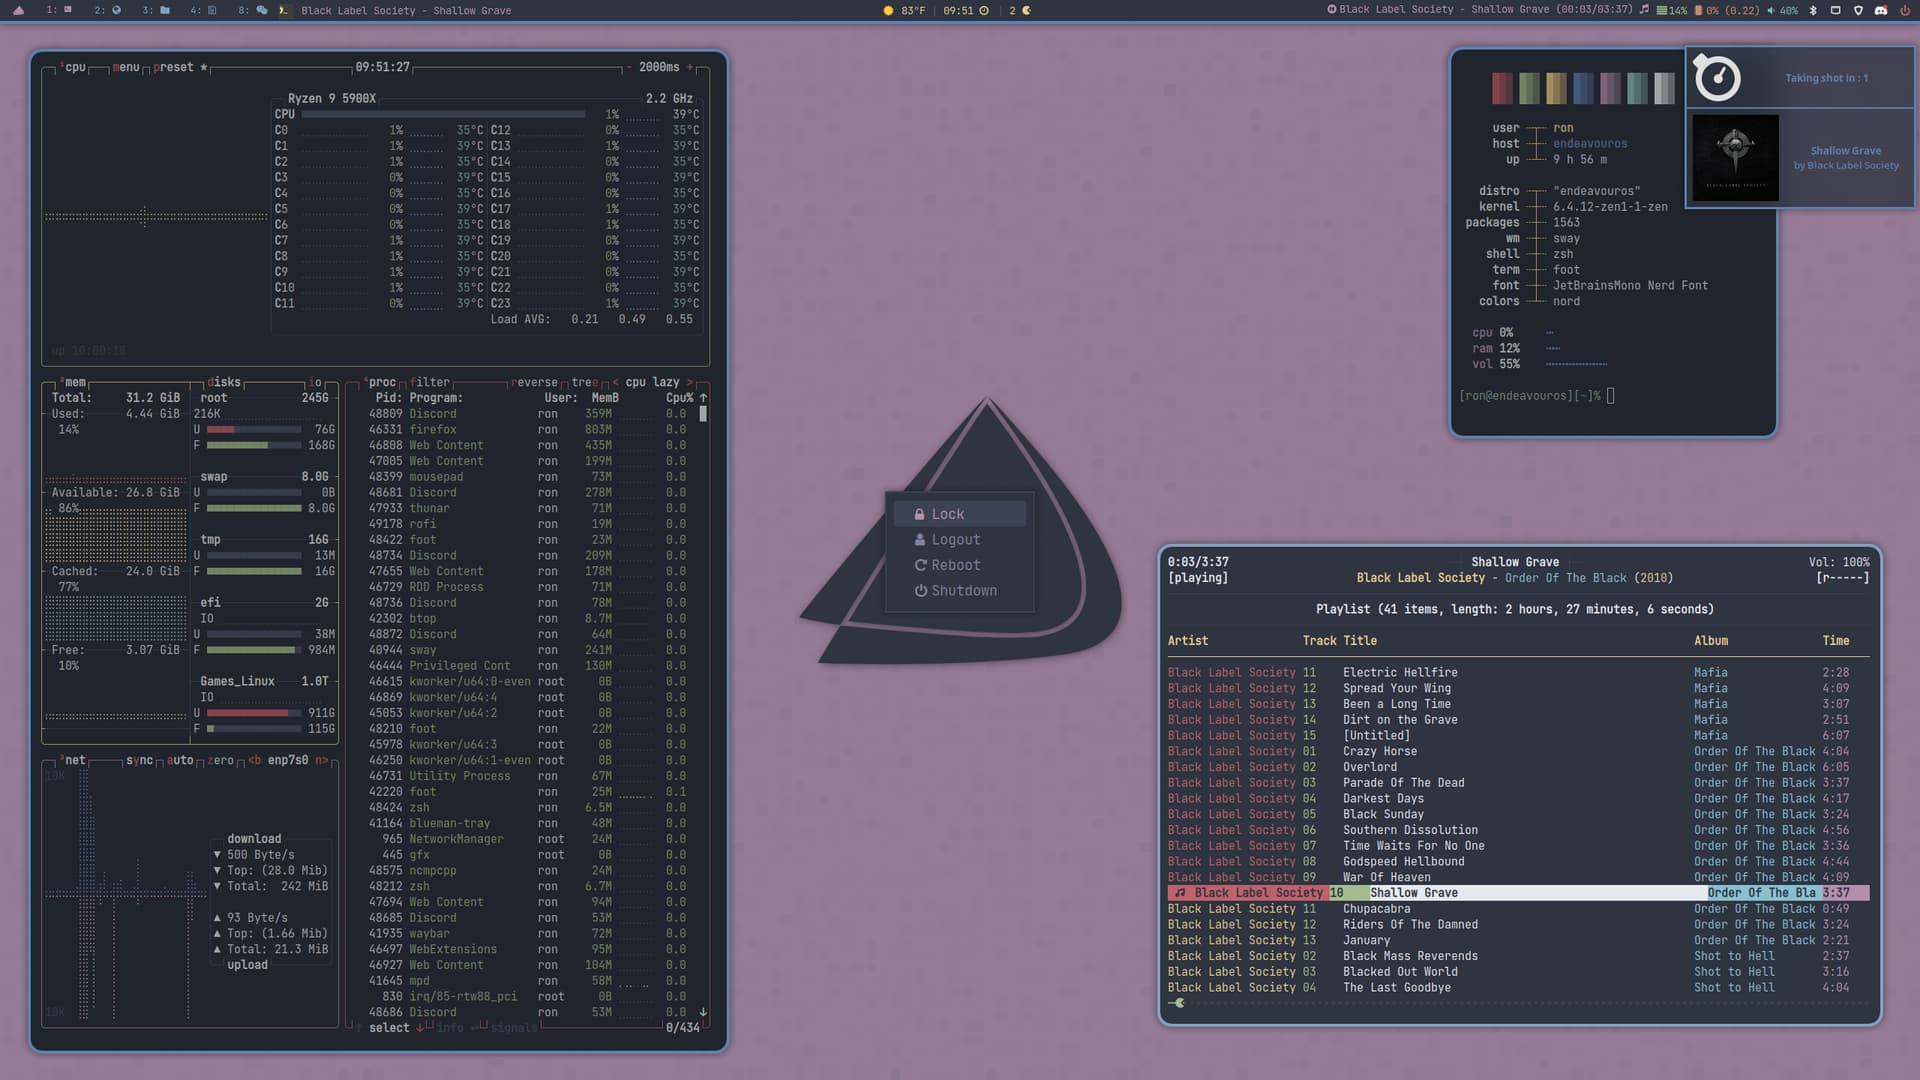Select the highlighted Shallow Grave playlist row
1920x1080 pixels.
(x=1518, y=893)
